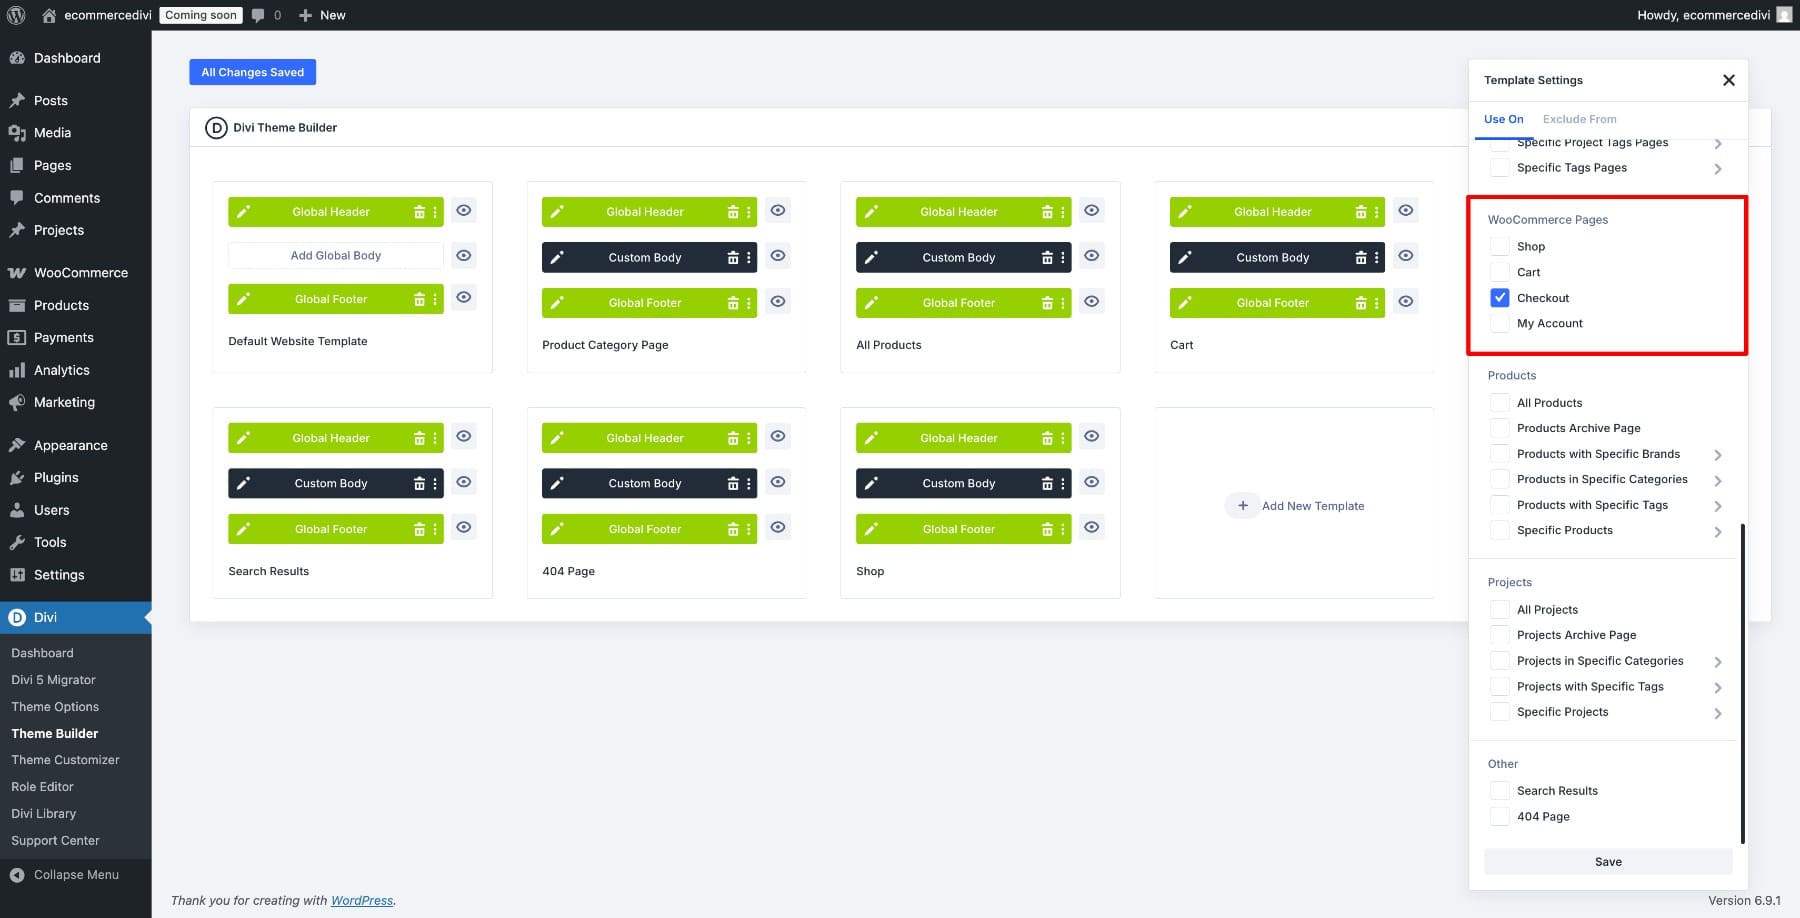Image resolution: width=1800 pixels, height=918 pixels.
Task: Toggle visibility of Shop template Global Footer
Action: point(1091,528)
